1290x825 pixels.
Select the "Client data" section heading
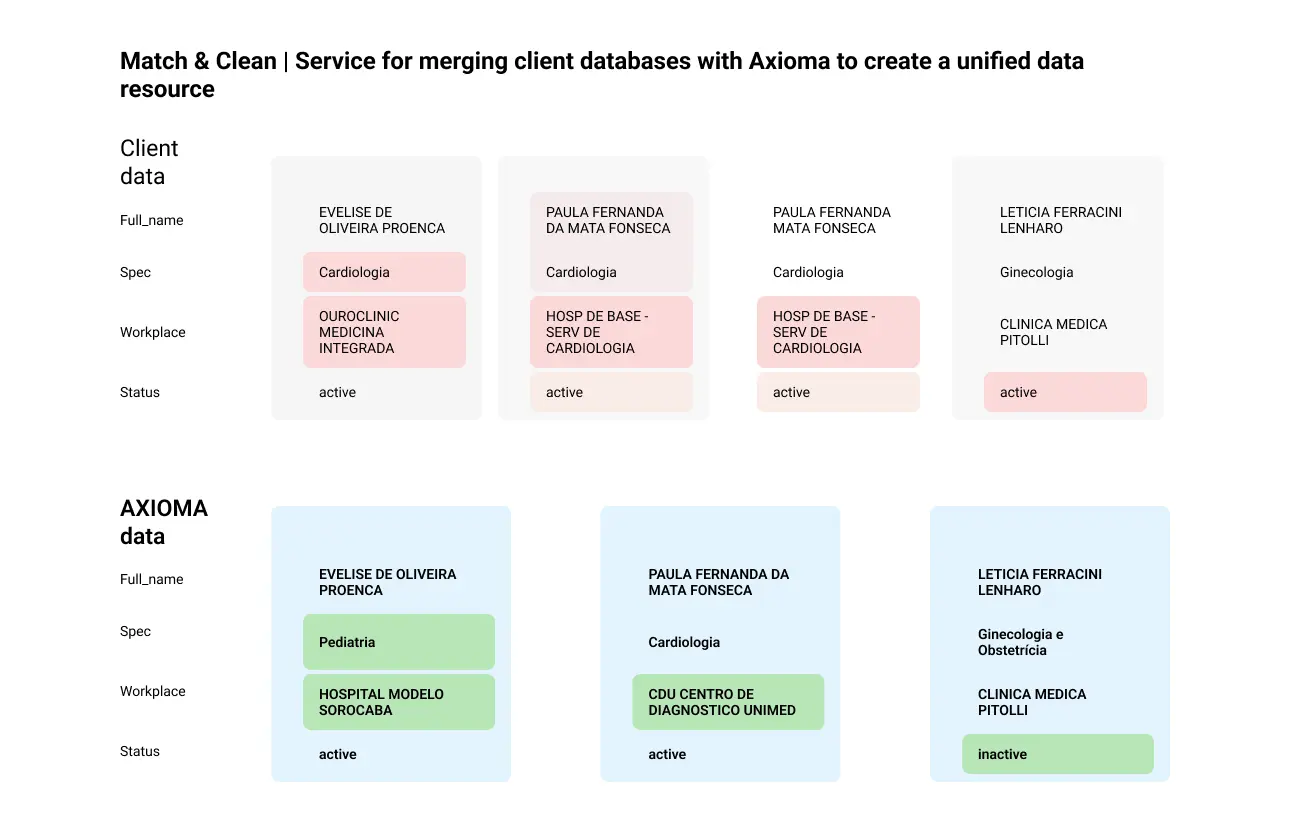(149, 162)
